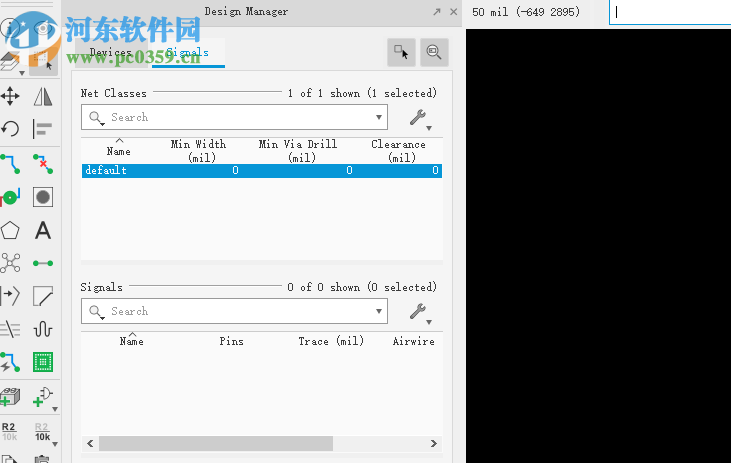The image size is (731, 463).
Task: Launch the Autorouter lightning tool
Action: coord(10,362)
